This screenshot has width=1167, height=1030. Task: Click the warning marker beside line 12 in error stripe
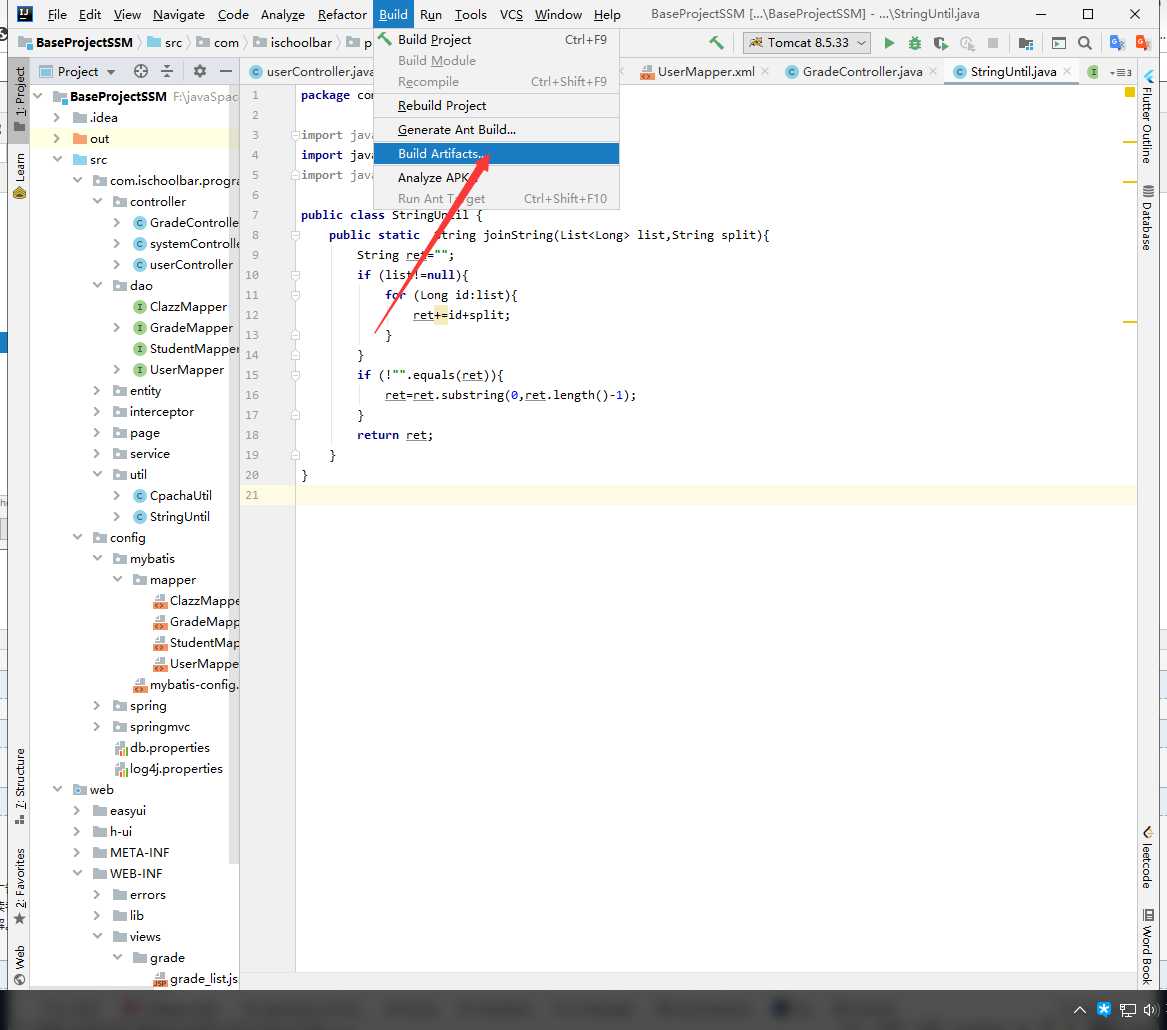(1129, 322)
